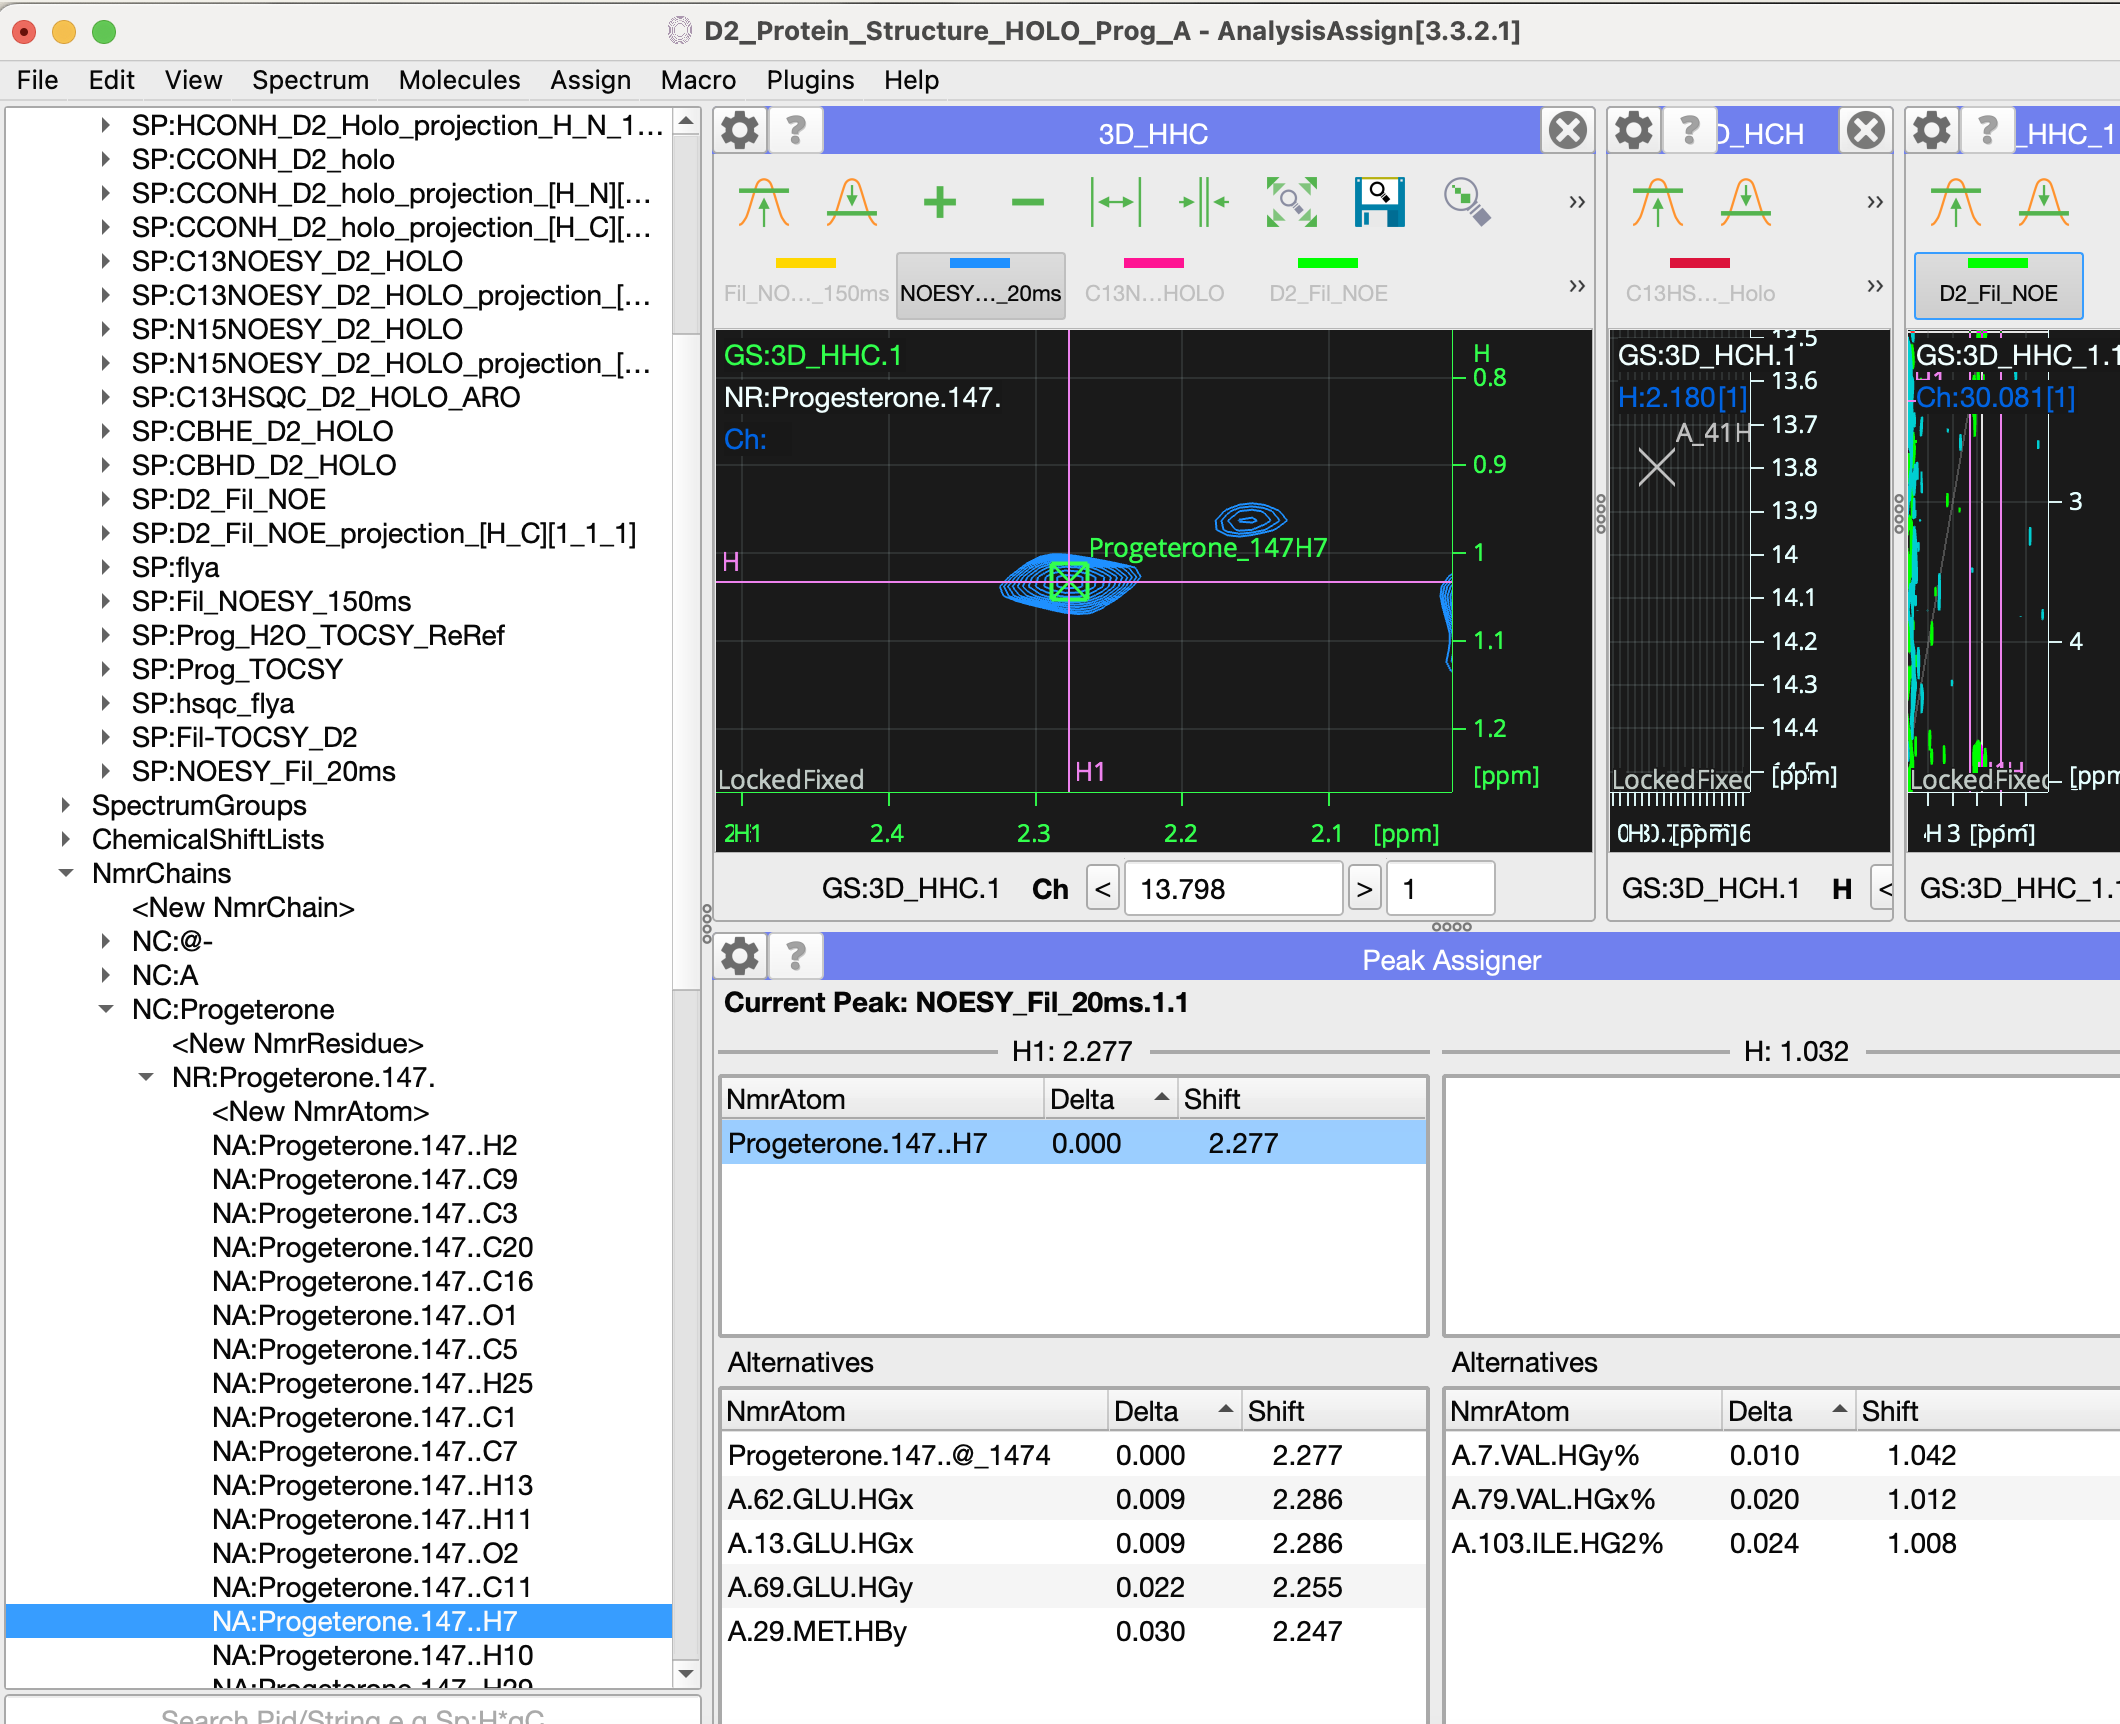Click the magnifier with pencil toolbar icon
Screen dimensions: 2120x1724
pyautogui.click(x=1468, y=203)
